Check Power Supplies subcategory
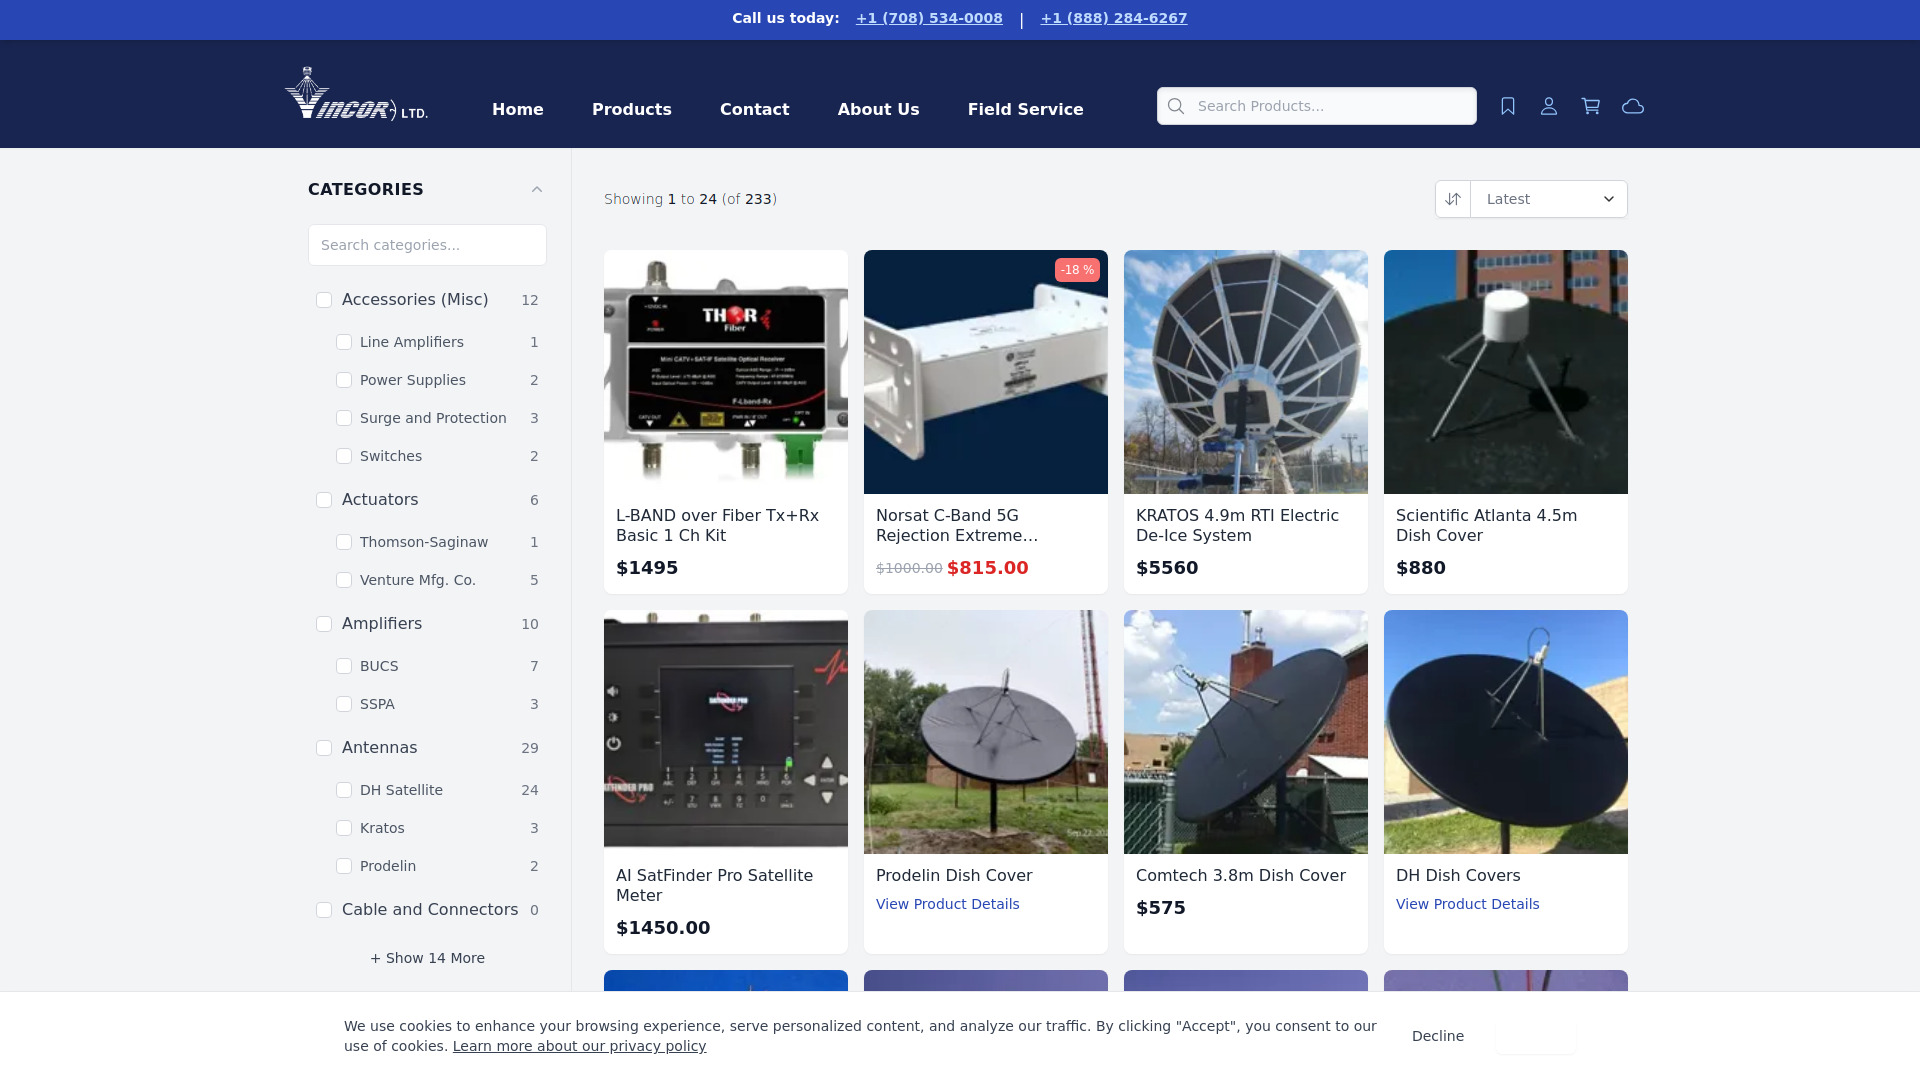Image resolution: width=1920 pixels, height=1080 pixels. pyautogui.click(x=344, y=380)
